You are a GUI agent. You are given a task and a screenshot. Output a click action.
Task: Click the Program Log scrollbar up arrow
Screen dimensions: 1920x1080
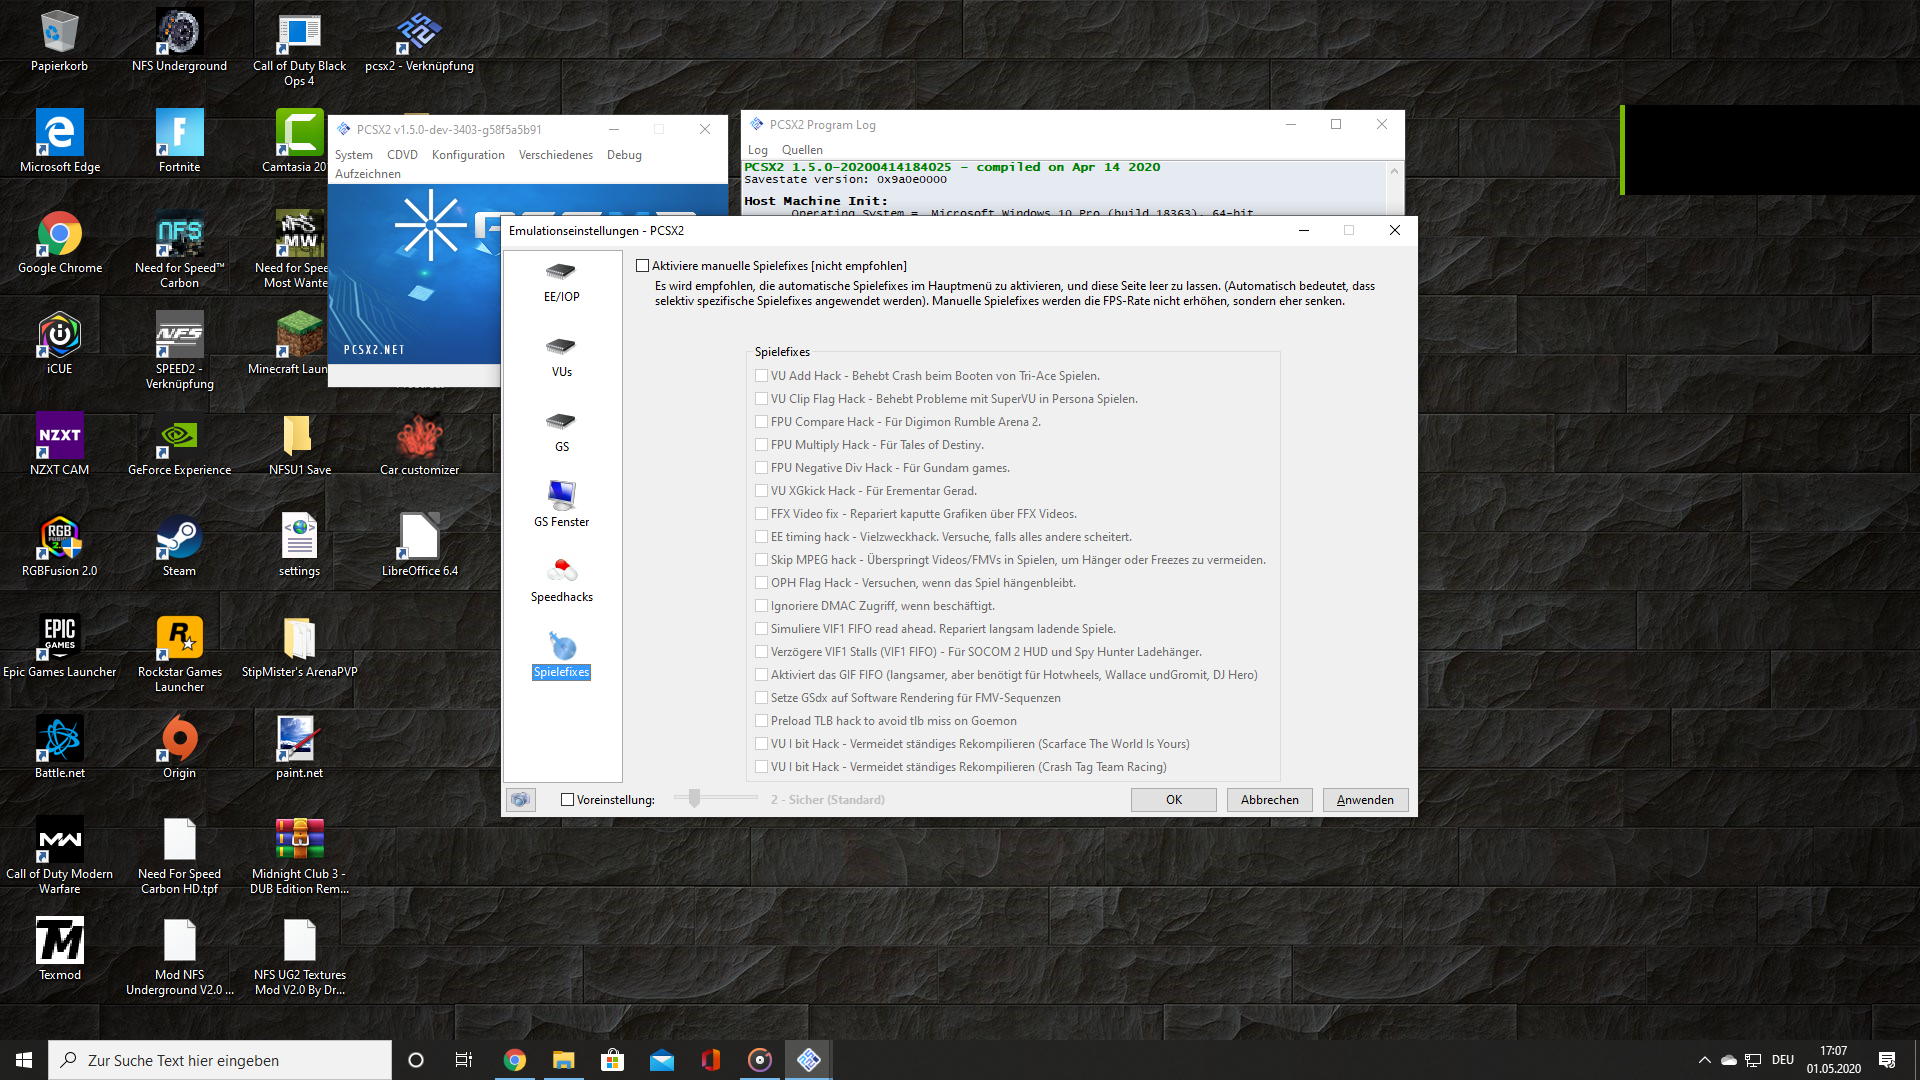coord(1394,171)
